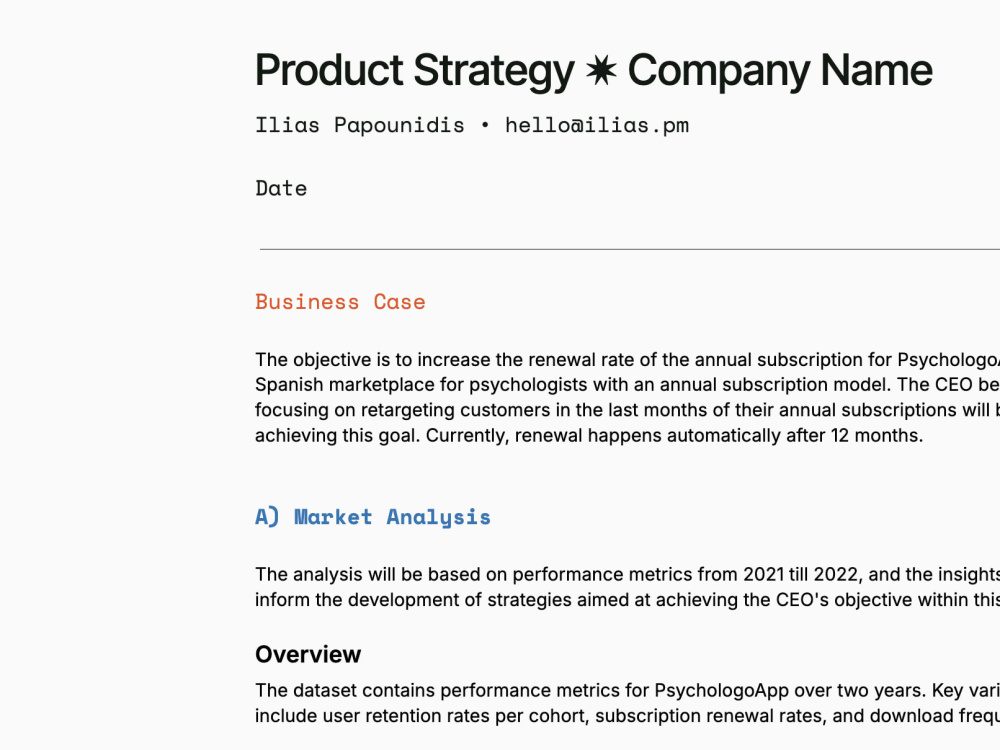The image size is (1000, 750).
Task: Click the bullet separator between name and email
Action: (x=485, y=125)
